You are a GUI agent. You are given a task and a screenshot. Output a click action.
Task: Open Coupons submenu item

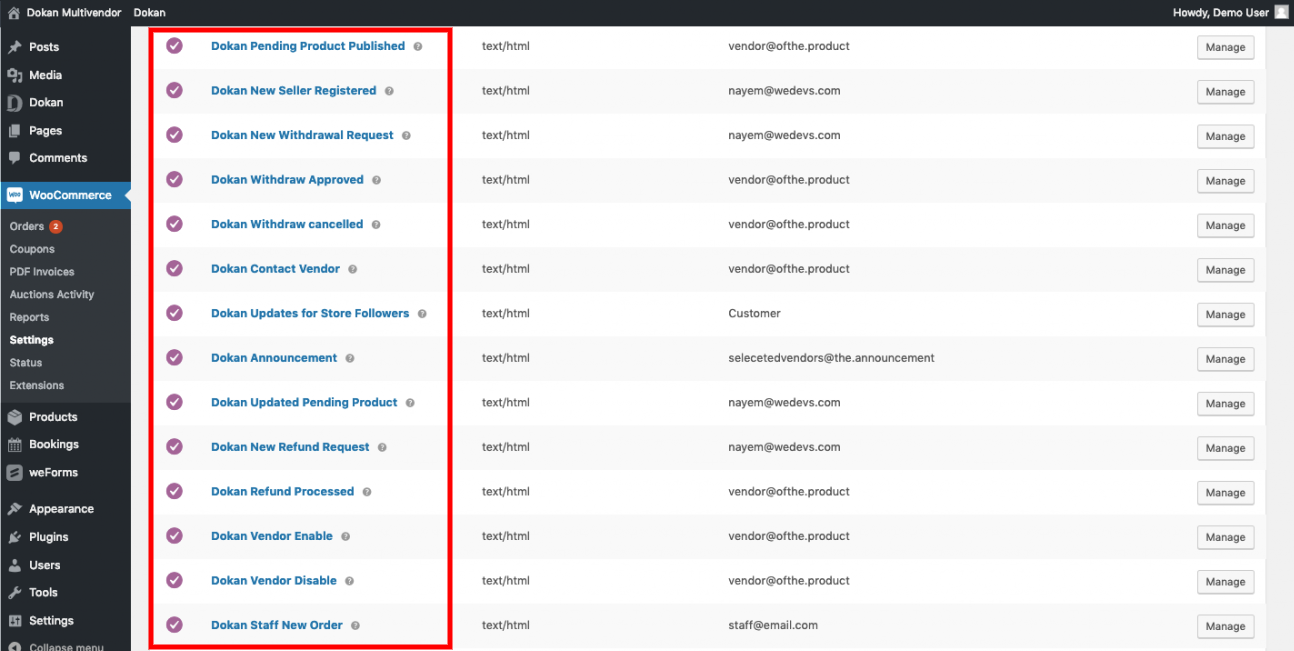coord(32,249)
